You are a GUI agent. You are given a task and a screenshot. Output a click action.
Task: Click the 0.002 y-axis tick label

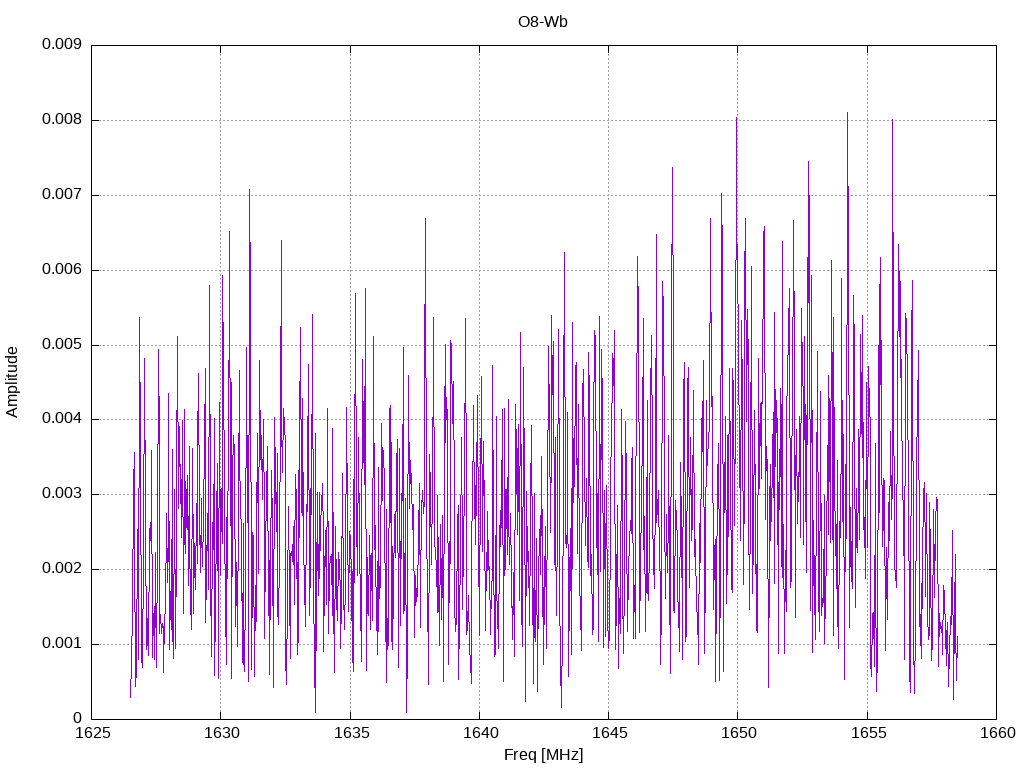point(62,569)
